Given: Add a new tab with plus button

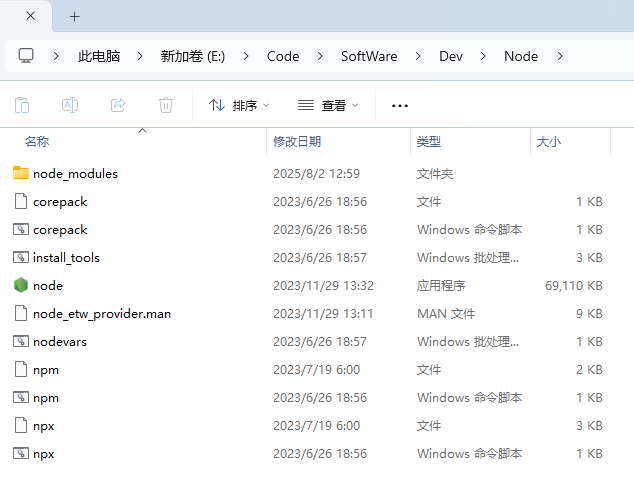Looking at the screenshot, I should pos(74,17).
